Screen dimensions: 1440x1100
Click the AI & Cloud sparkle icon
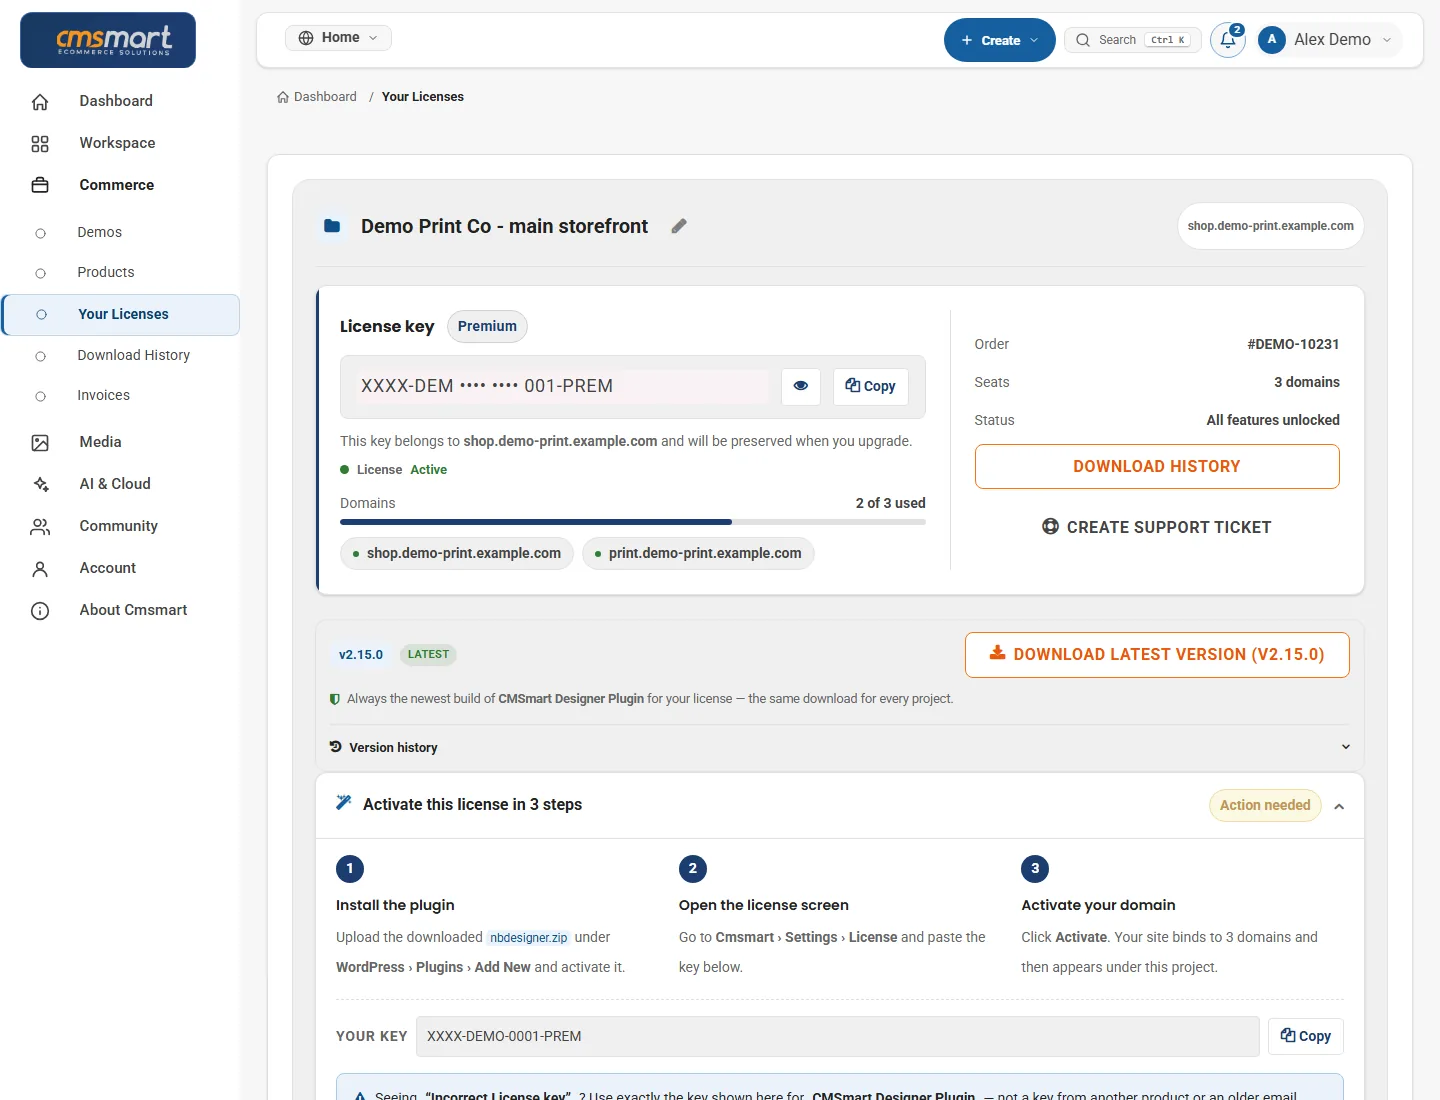pyautogui.click(x=40, y=484)
